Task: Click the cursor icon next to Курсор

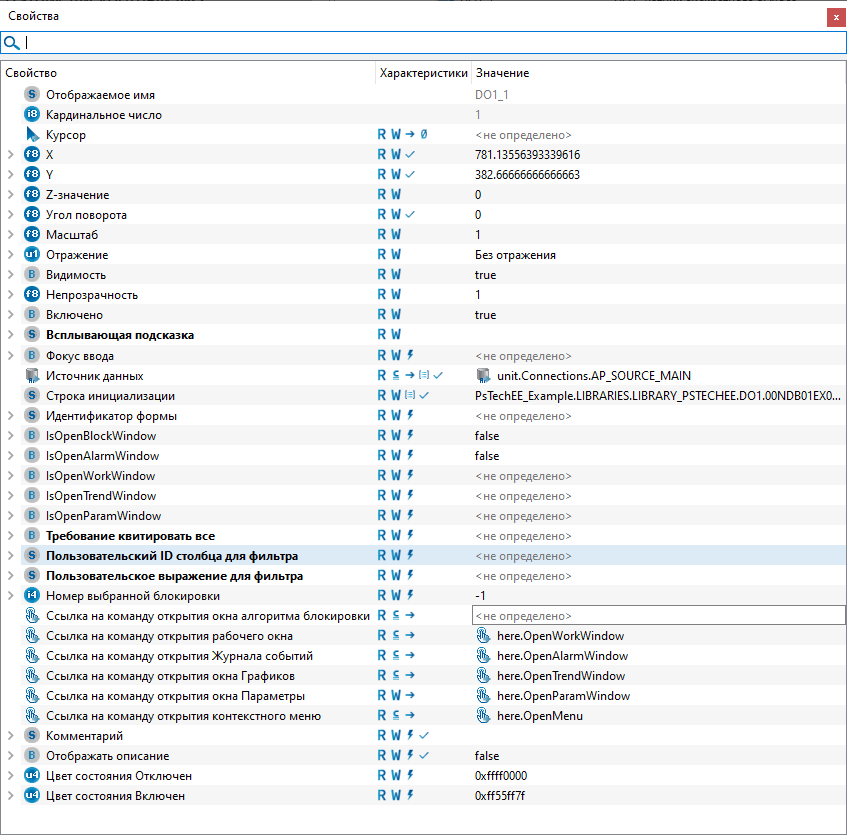Action: [32, 135]
